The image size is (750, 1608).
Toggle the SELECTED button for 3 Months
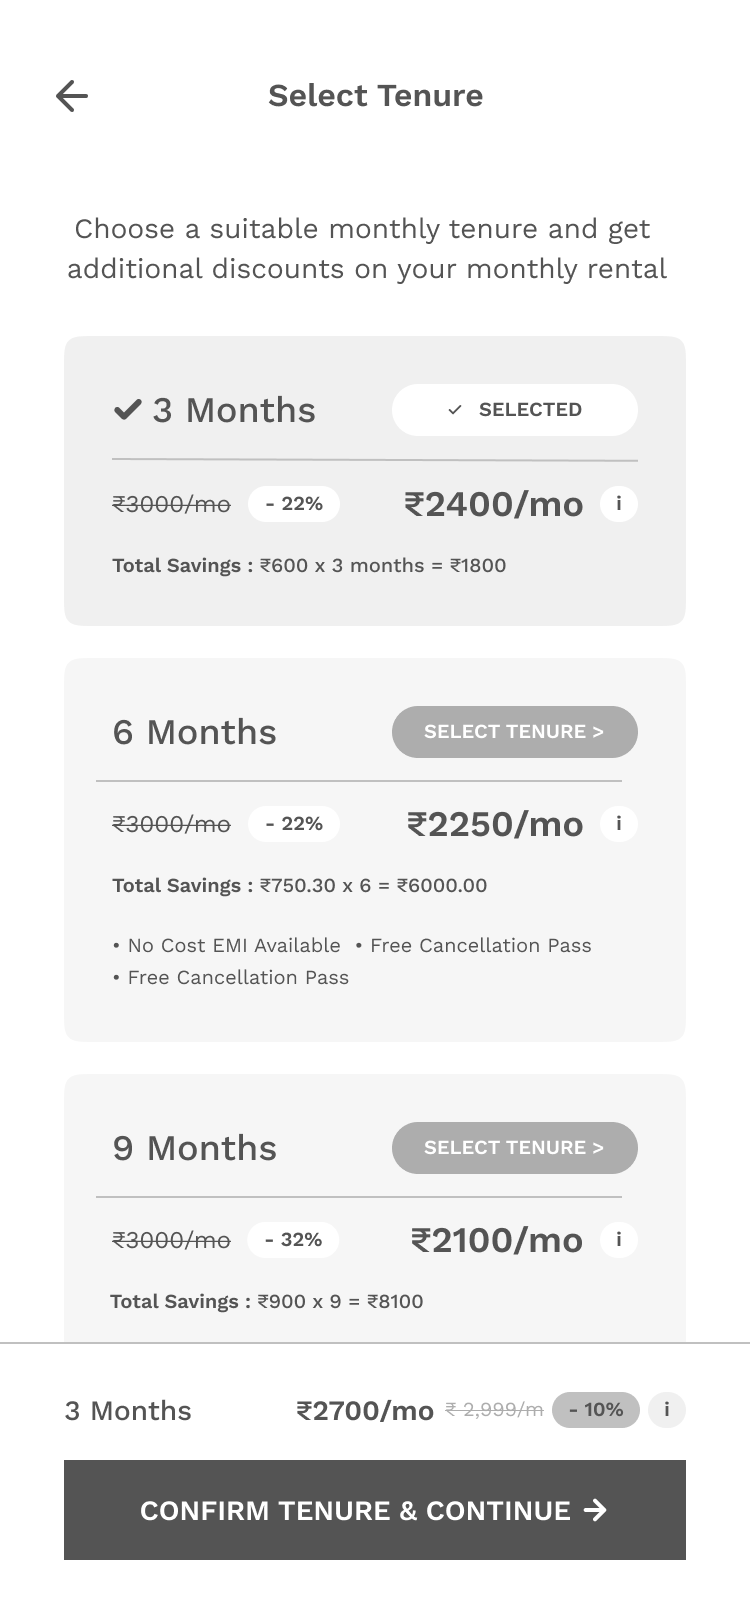coord(514,410)
